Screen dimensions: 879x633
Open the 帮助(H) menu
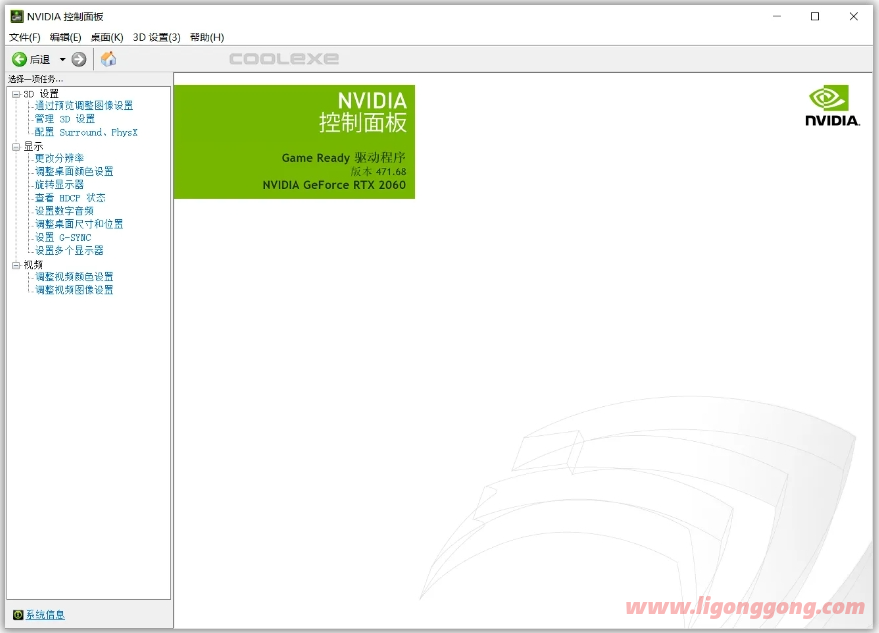coord(207,38)
